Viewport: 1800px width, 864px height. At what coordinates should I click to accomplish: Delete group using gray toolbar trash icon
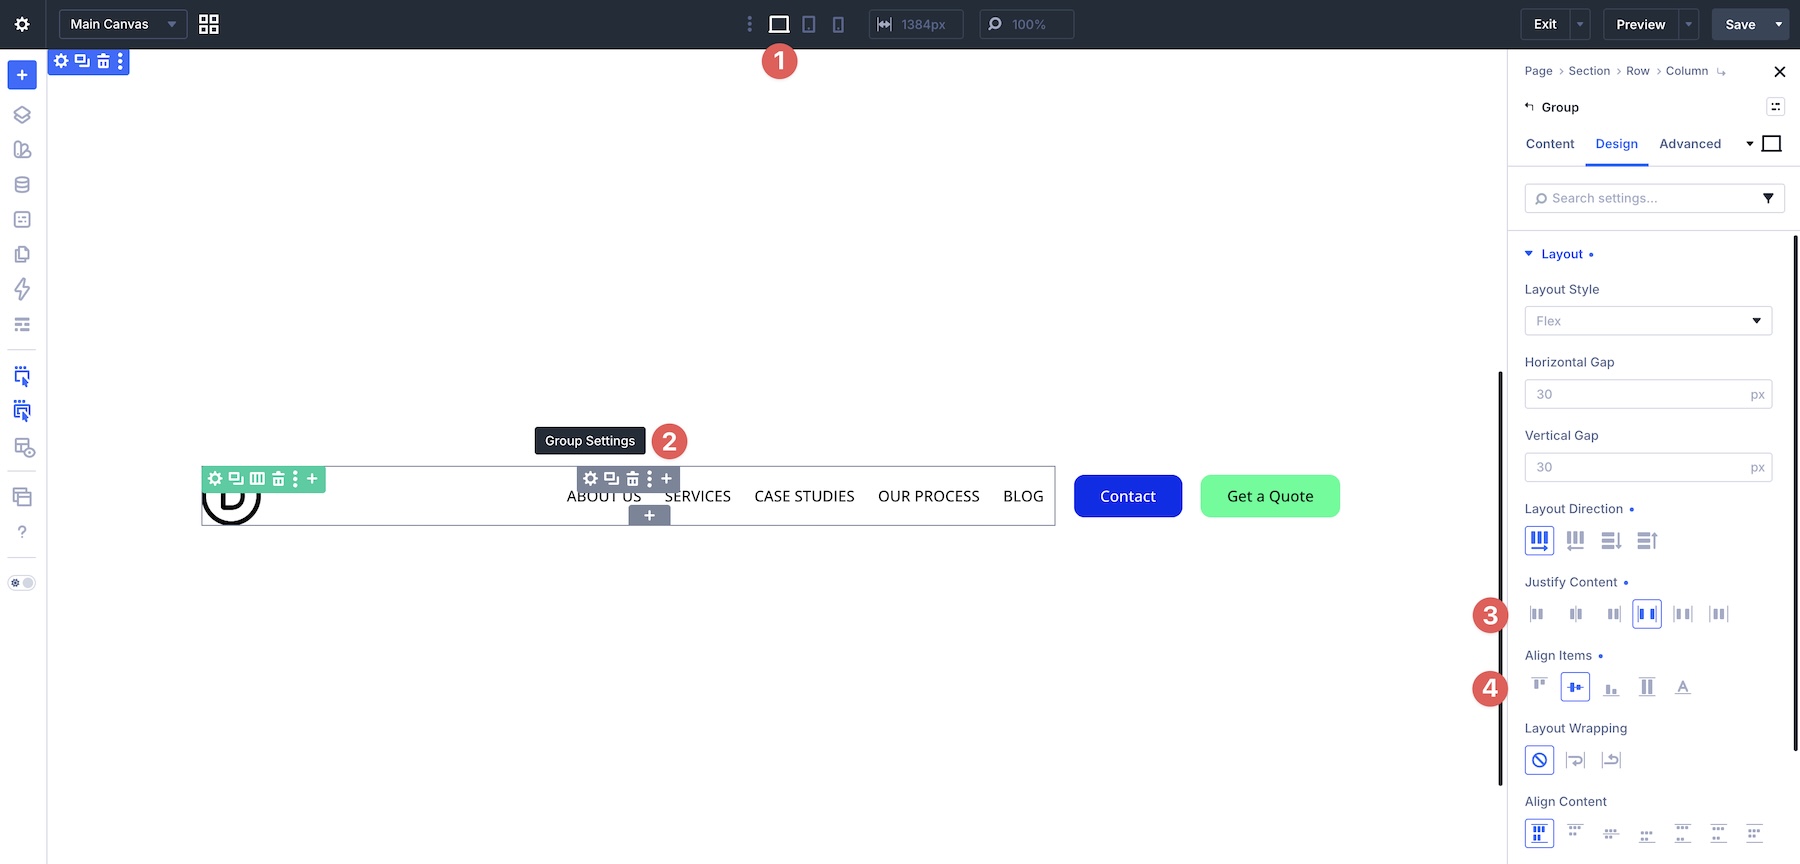(x=632, y=479)
